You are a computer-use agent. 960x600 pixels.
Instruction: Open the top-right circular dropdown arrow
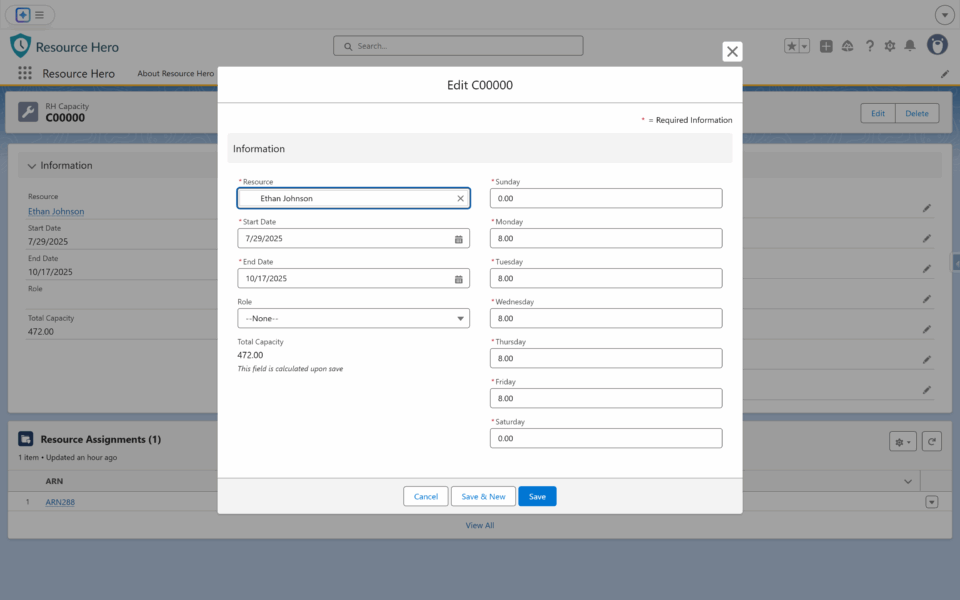(945, 15)
